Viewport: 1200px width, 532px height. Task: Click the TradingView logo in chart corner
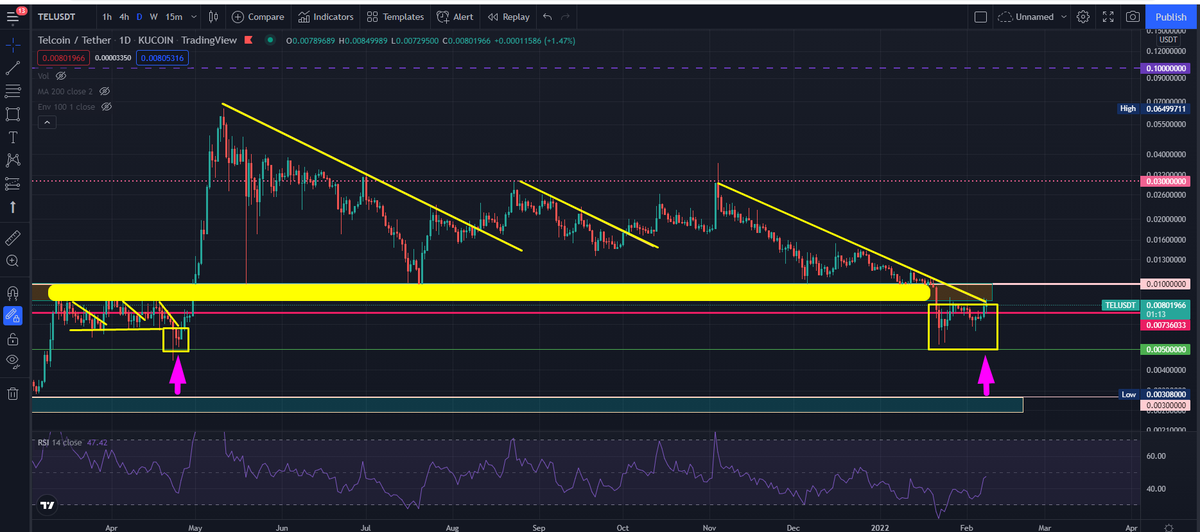tap(45, 507)
